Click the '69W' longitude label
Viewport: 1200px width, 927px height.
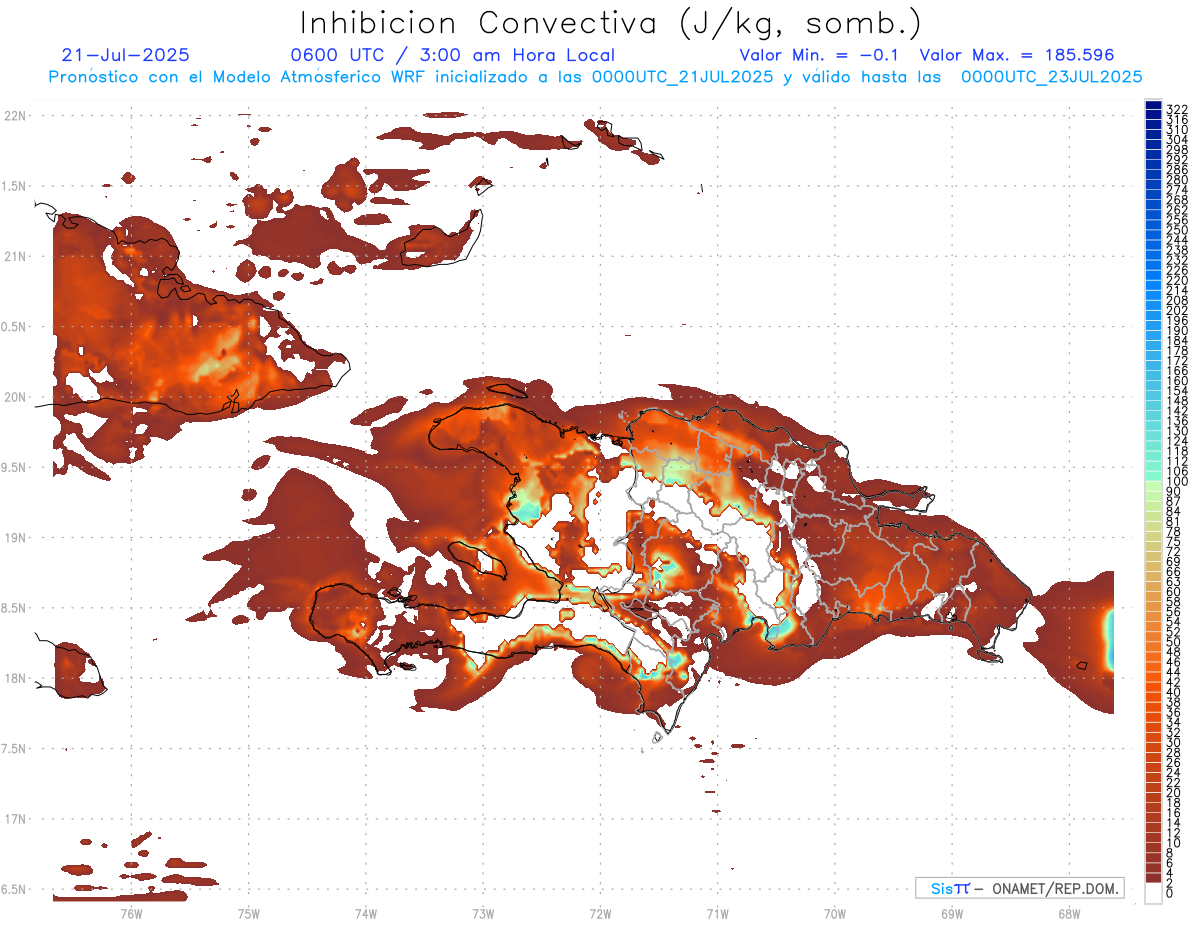tap(952, 912)
